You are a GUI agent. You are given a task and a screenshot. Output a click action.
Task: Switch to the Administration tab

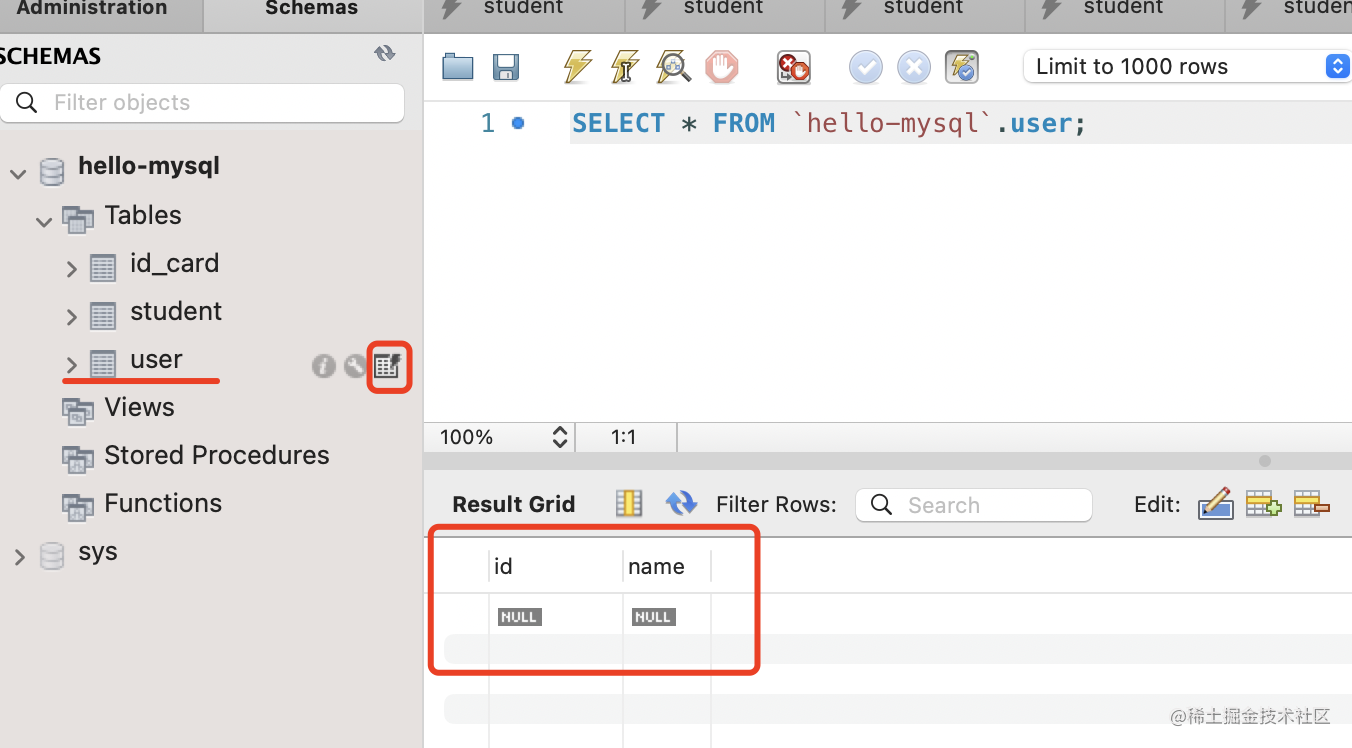pyautogui.click(x=92, y=9)
